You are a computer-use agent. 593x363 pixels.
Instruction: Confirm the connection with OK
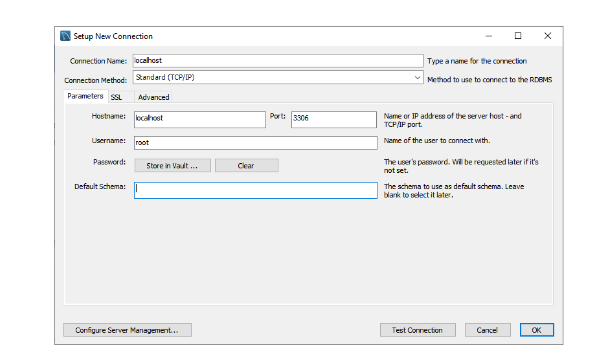tap(537, 330)
